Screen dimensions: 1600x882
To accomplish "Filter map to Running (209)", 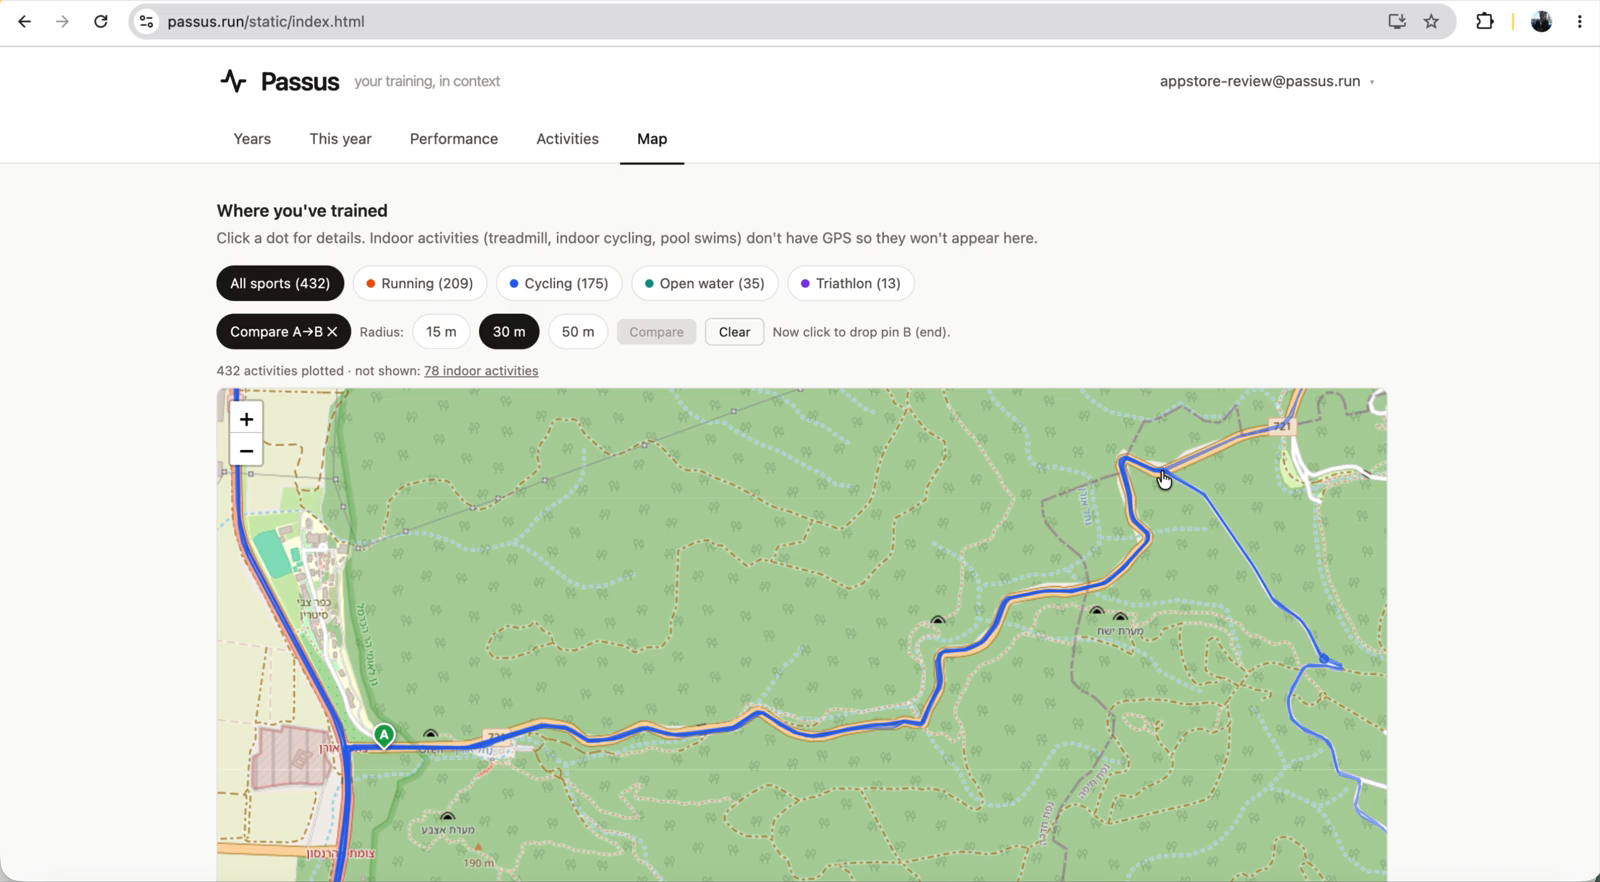I will click(420, 283).
